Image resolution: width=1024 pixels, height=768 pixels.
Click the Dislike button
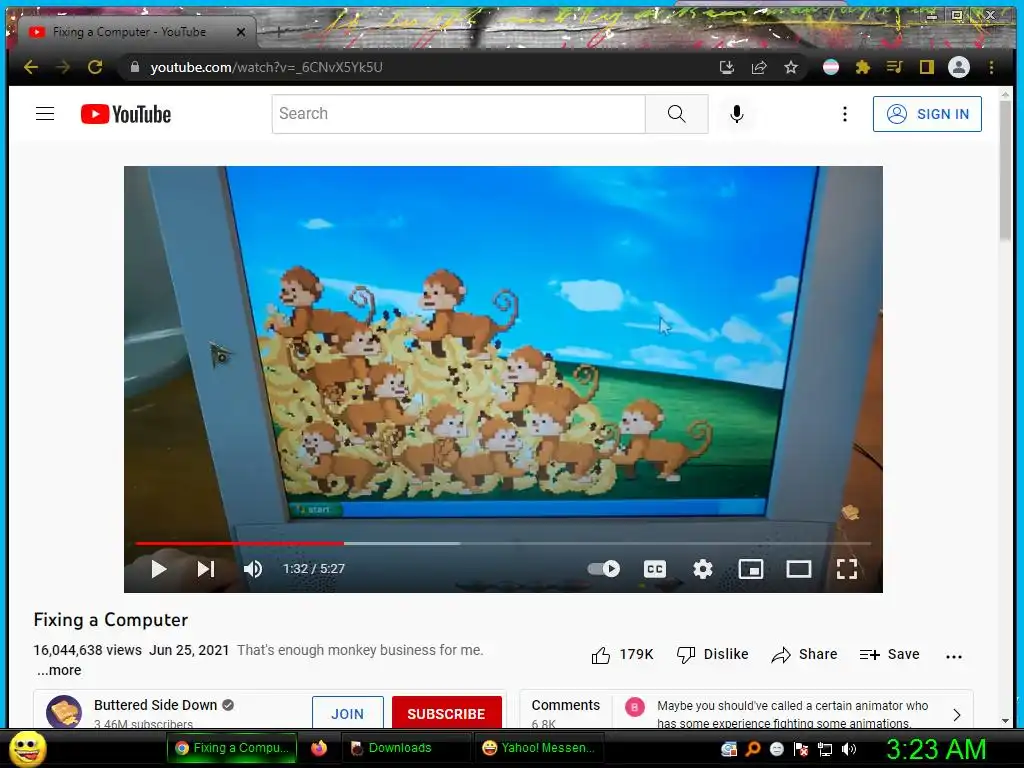pyautogui.click(x=712, y=654)
